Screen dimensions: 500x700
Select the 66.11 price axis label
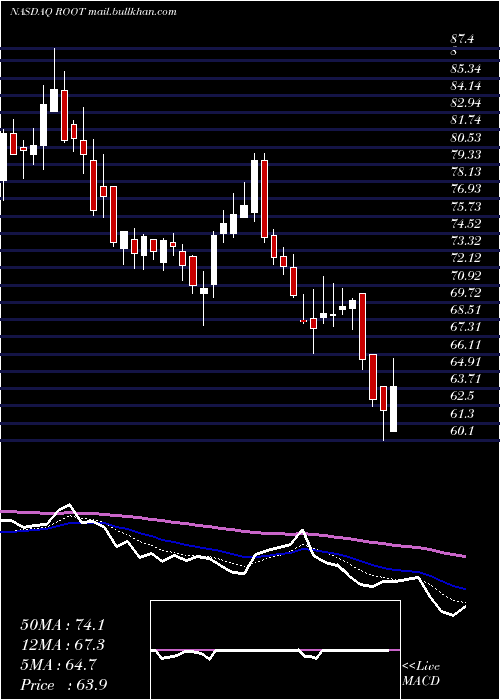tap(466, 345)
